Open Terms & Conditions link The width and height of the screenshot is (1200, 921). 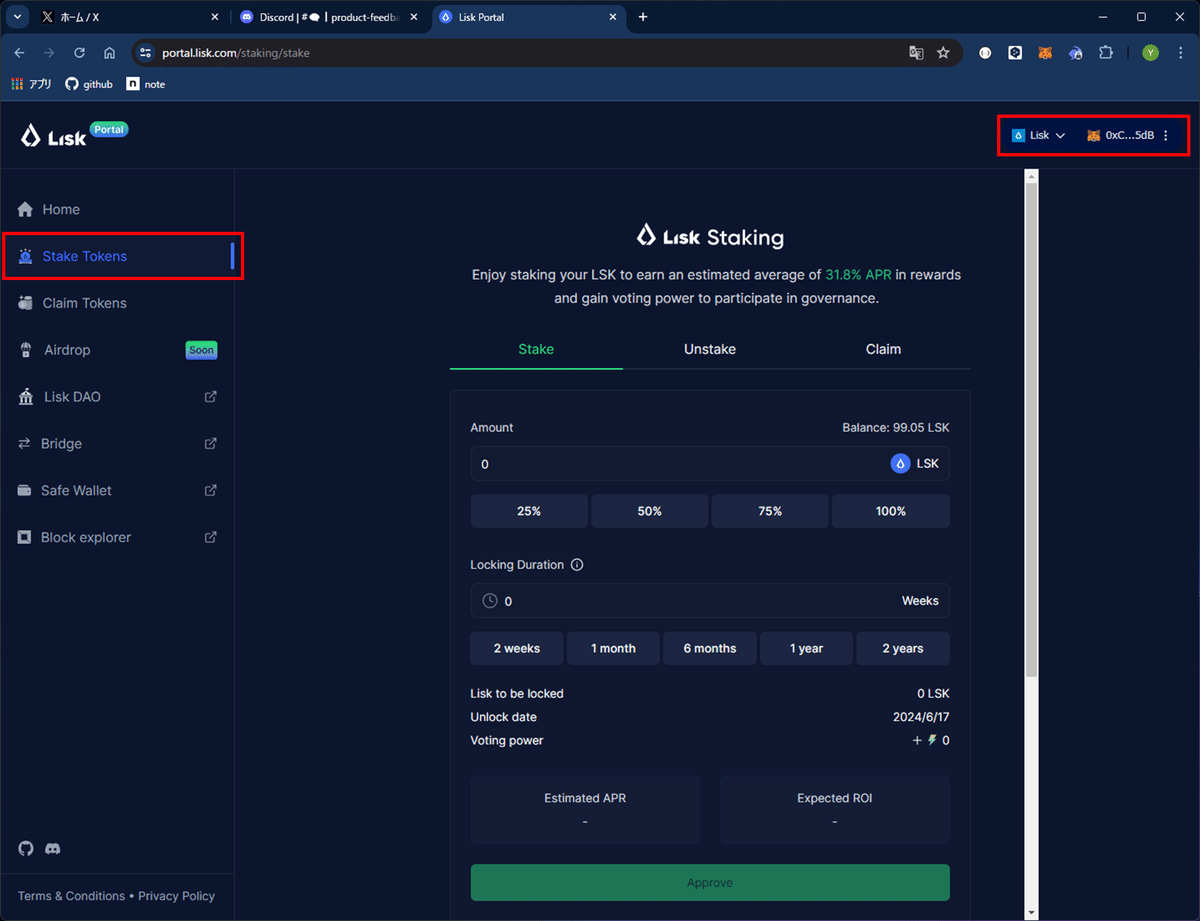[71, 896]
